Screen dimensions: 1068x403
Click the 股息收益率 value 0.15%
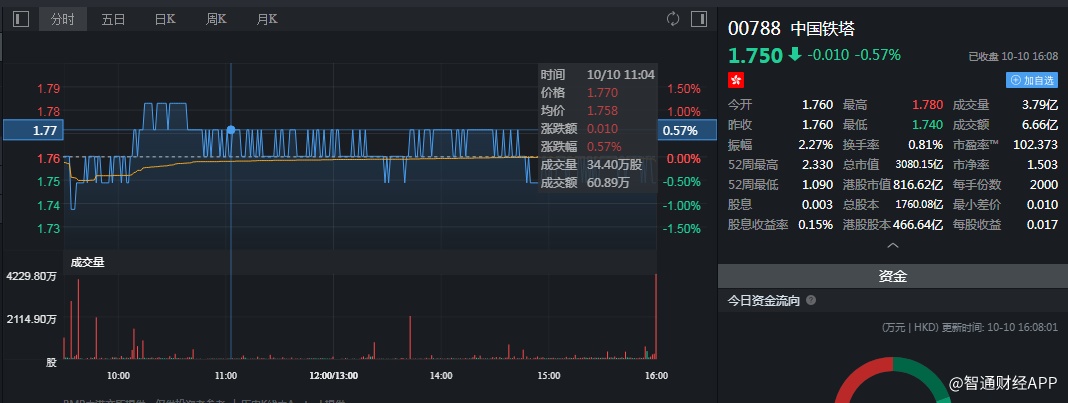point(816,224)
